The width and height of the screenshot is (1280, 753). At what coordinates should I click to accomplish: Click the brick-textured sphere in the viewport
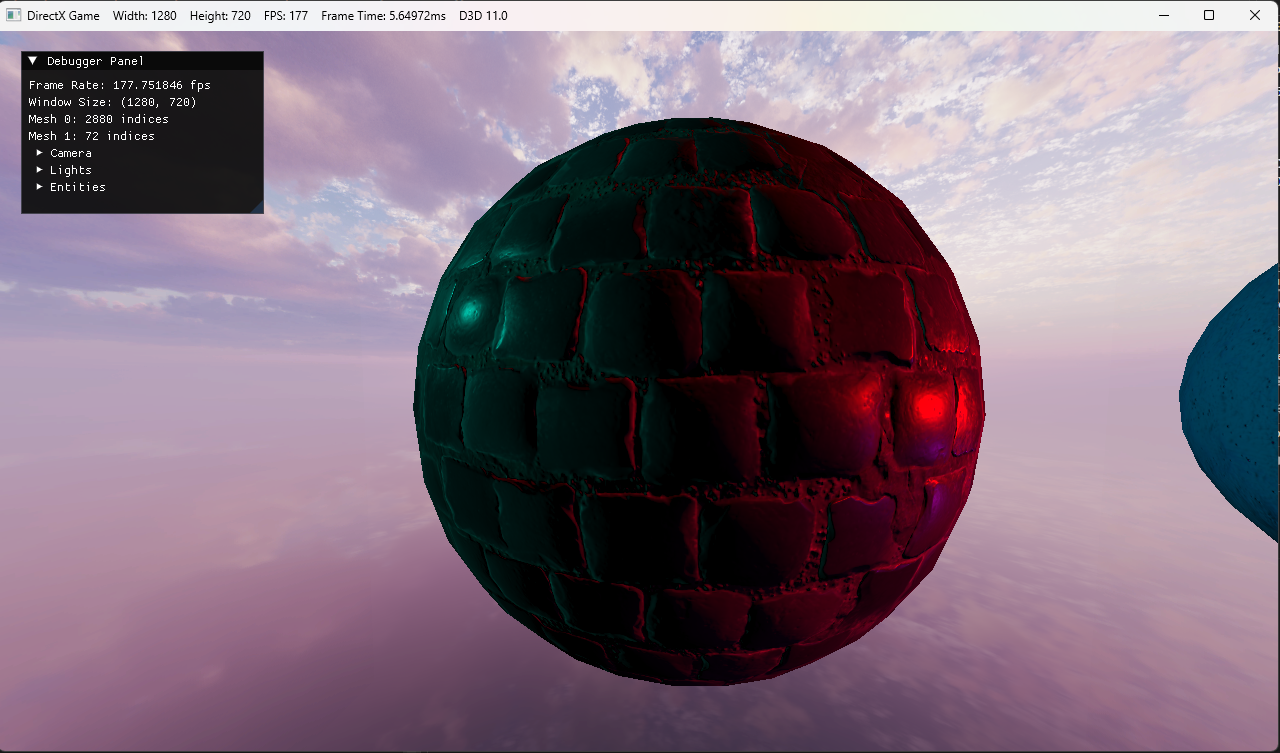tap(699, 402)
